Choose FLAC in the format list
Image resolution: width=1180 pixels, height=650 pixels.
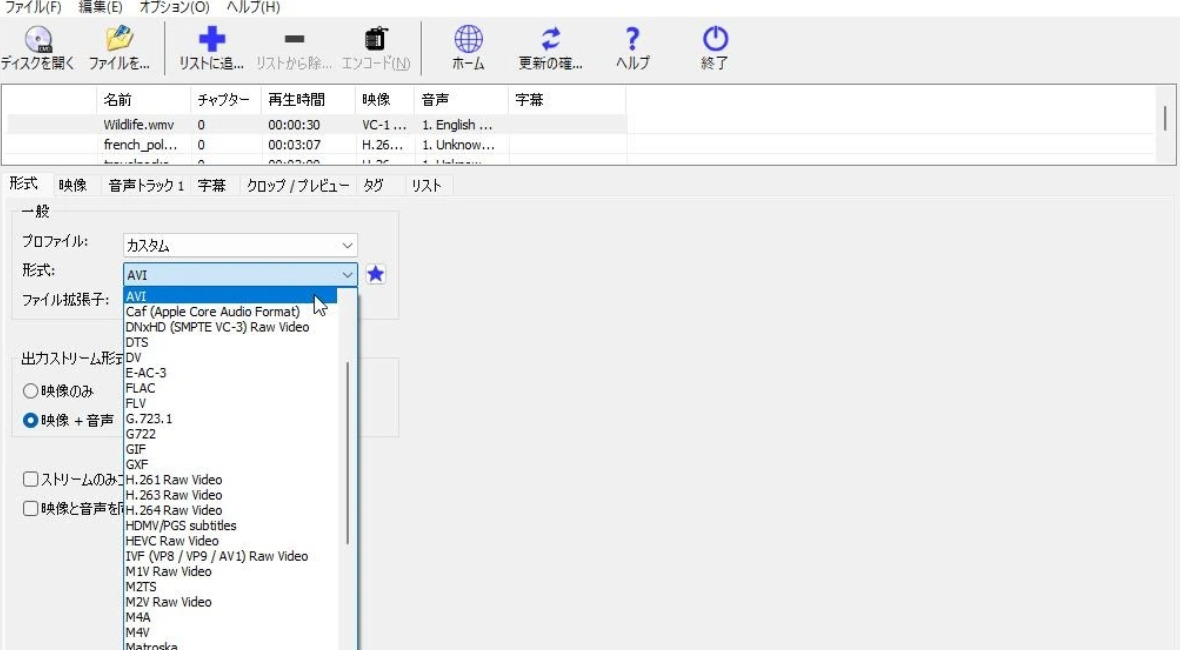pyautogui.click(x=230, y=387)
